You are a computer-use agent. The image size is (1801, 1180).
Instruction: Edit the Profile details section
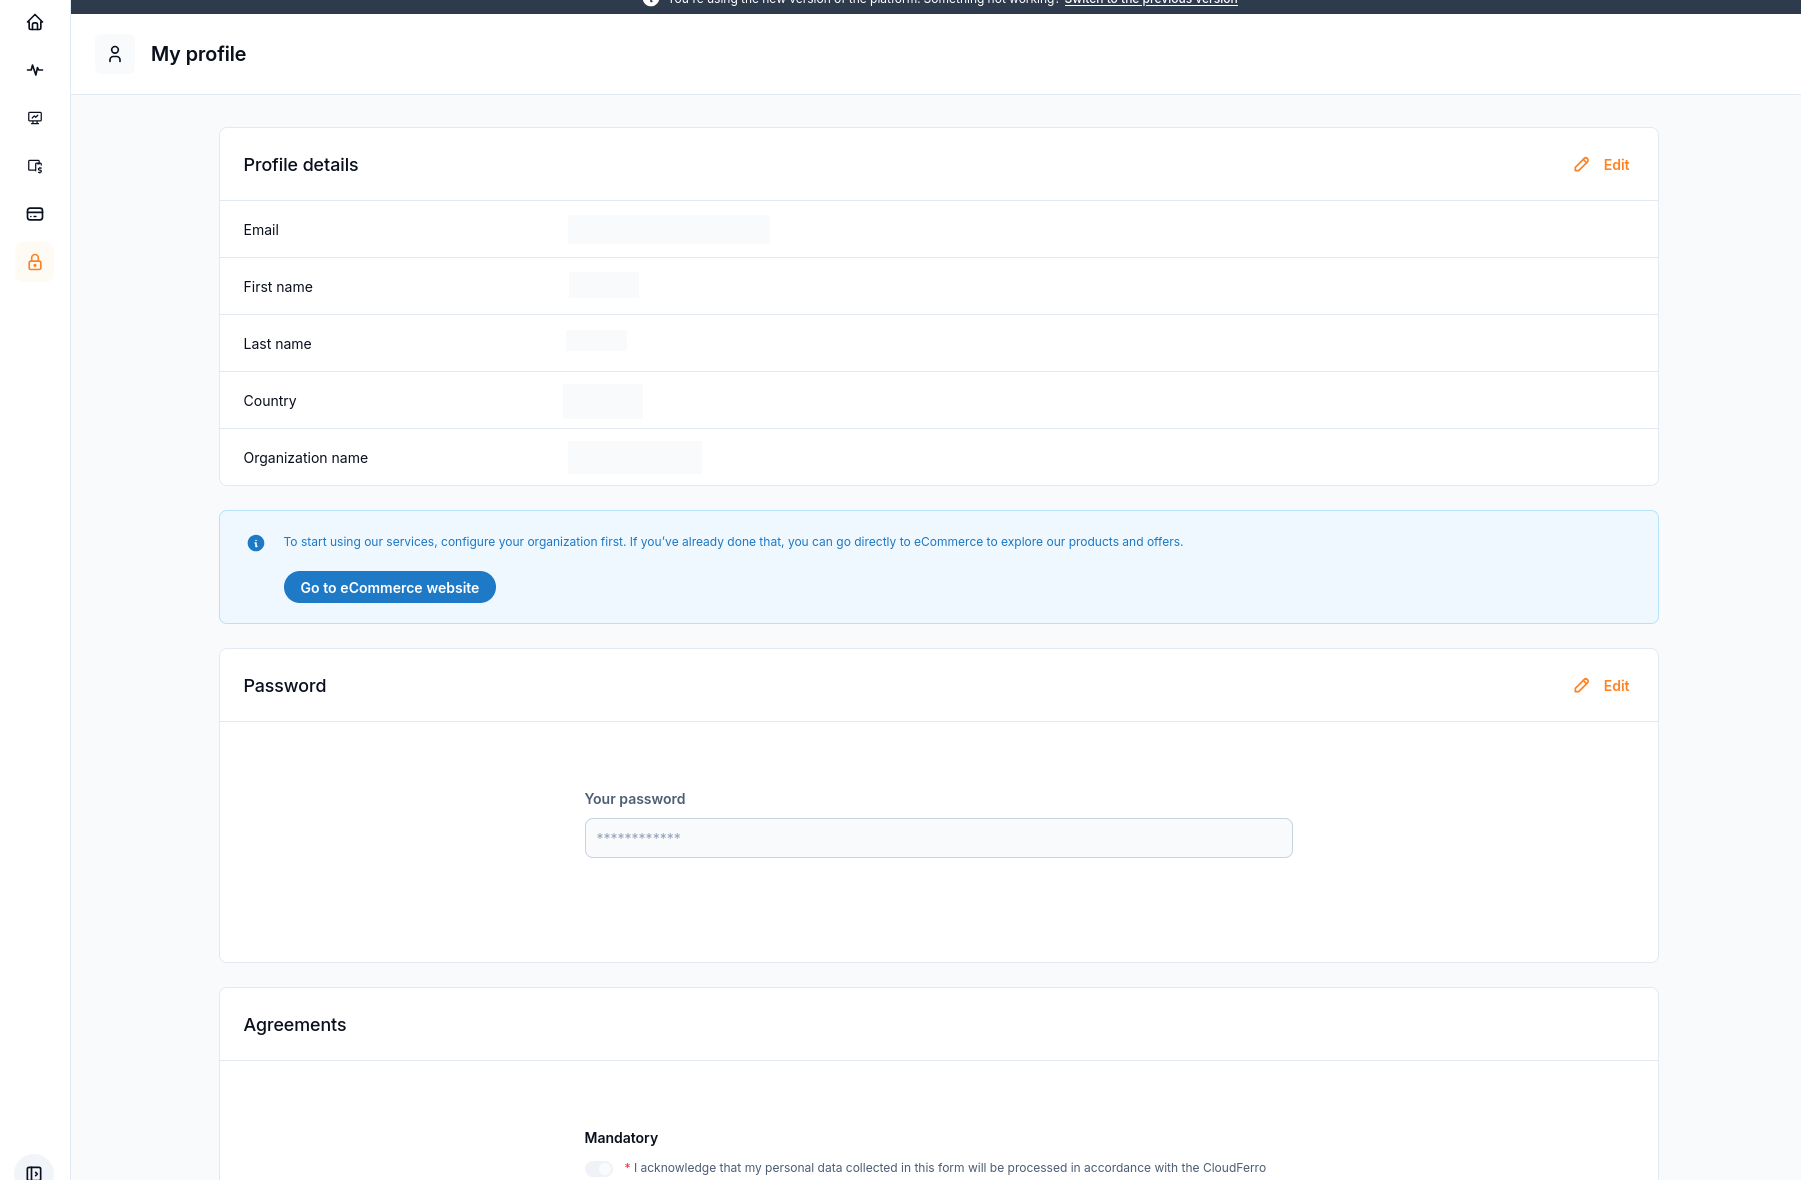[x=1601, y=165]
